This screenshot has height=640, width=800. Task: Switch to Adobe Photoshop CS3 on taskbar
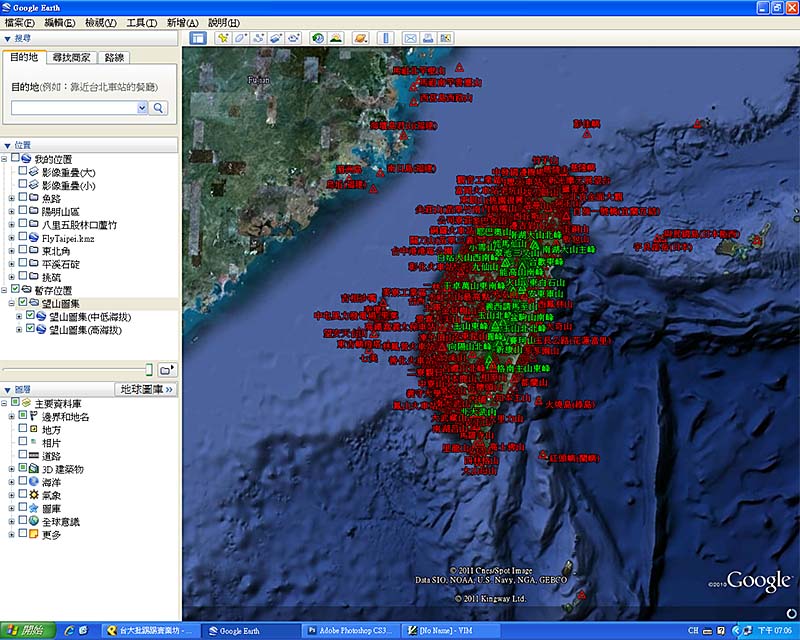pos(352,631)
